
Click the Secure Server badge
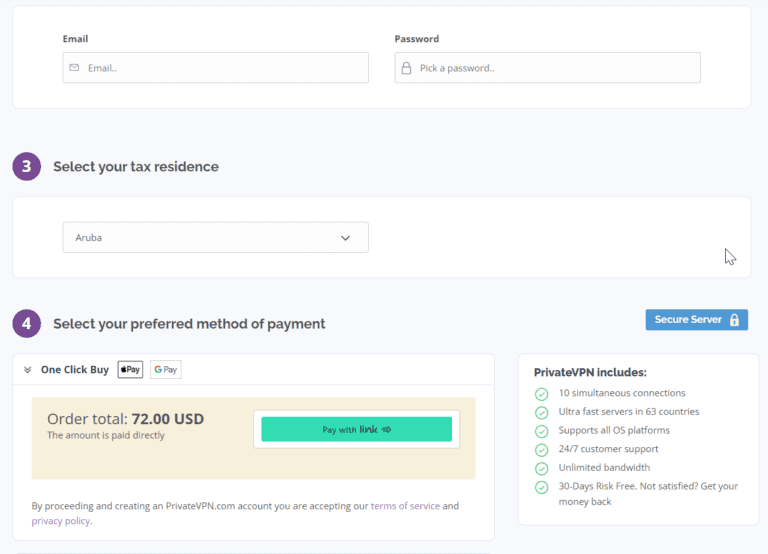[696, 320]
